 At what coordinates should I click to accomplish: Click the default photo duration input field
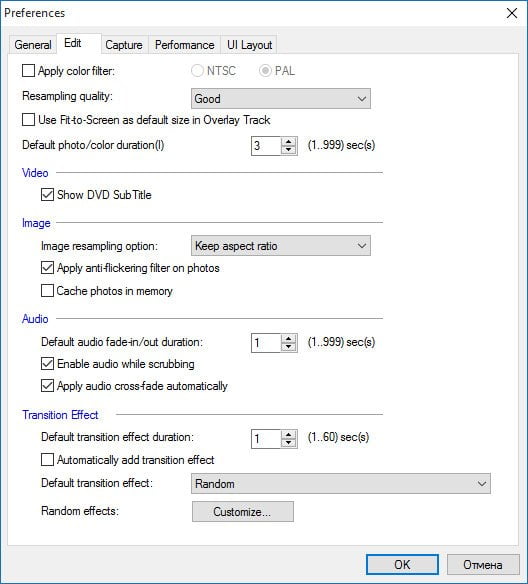click(266, 146)
